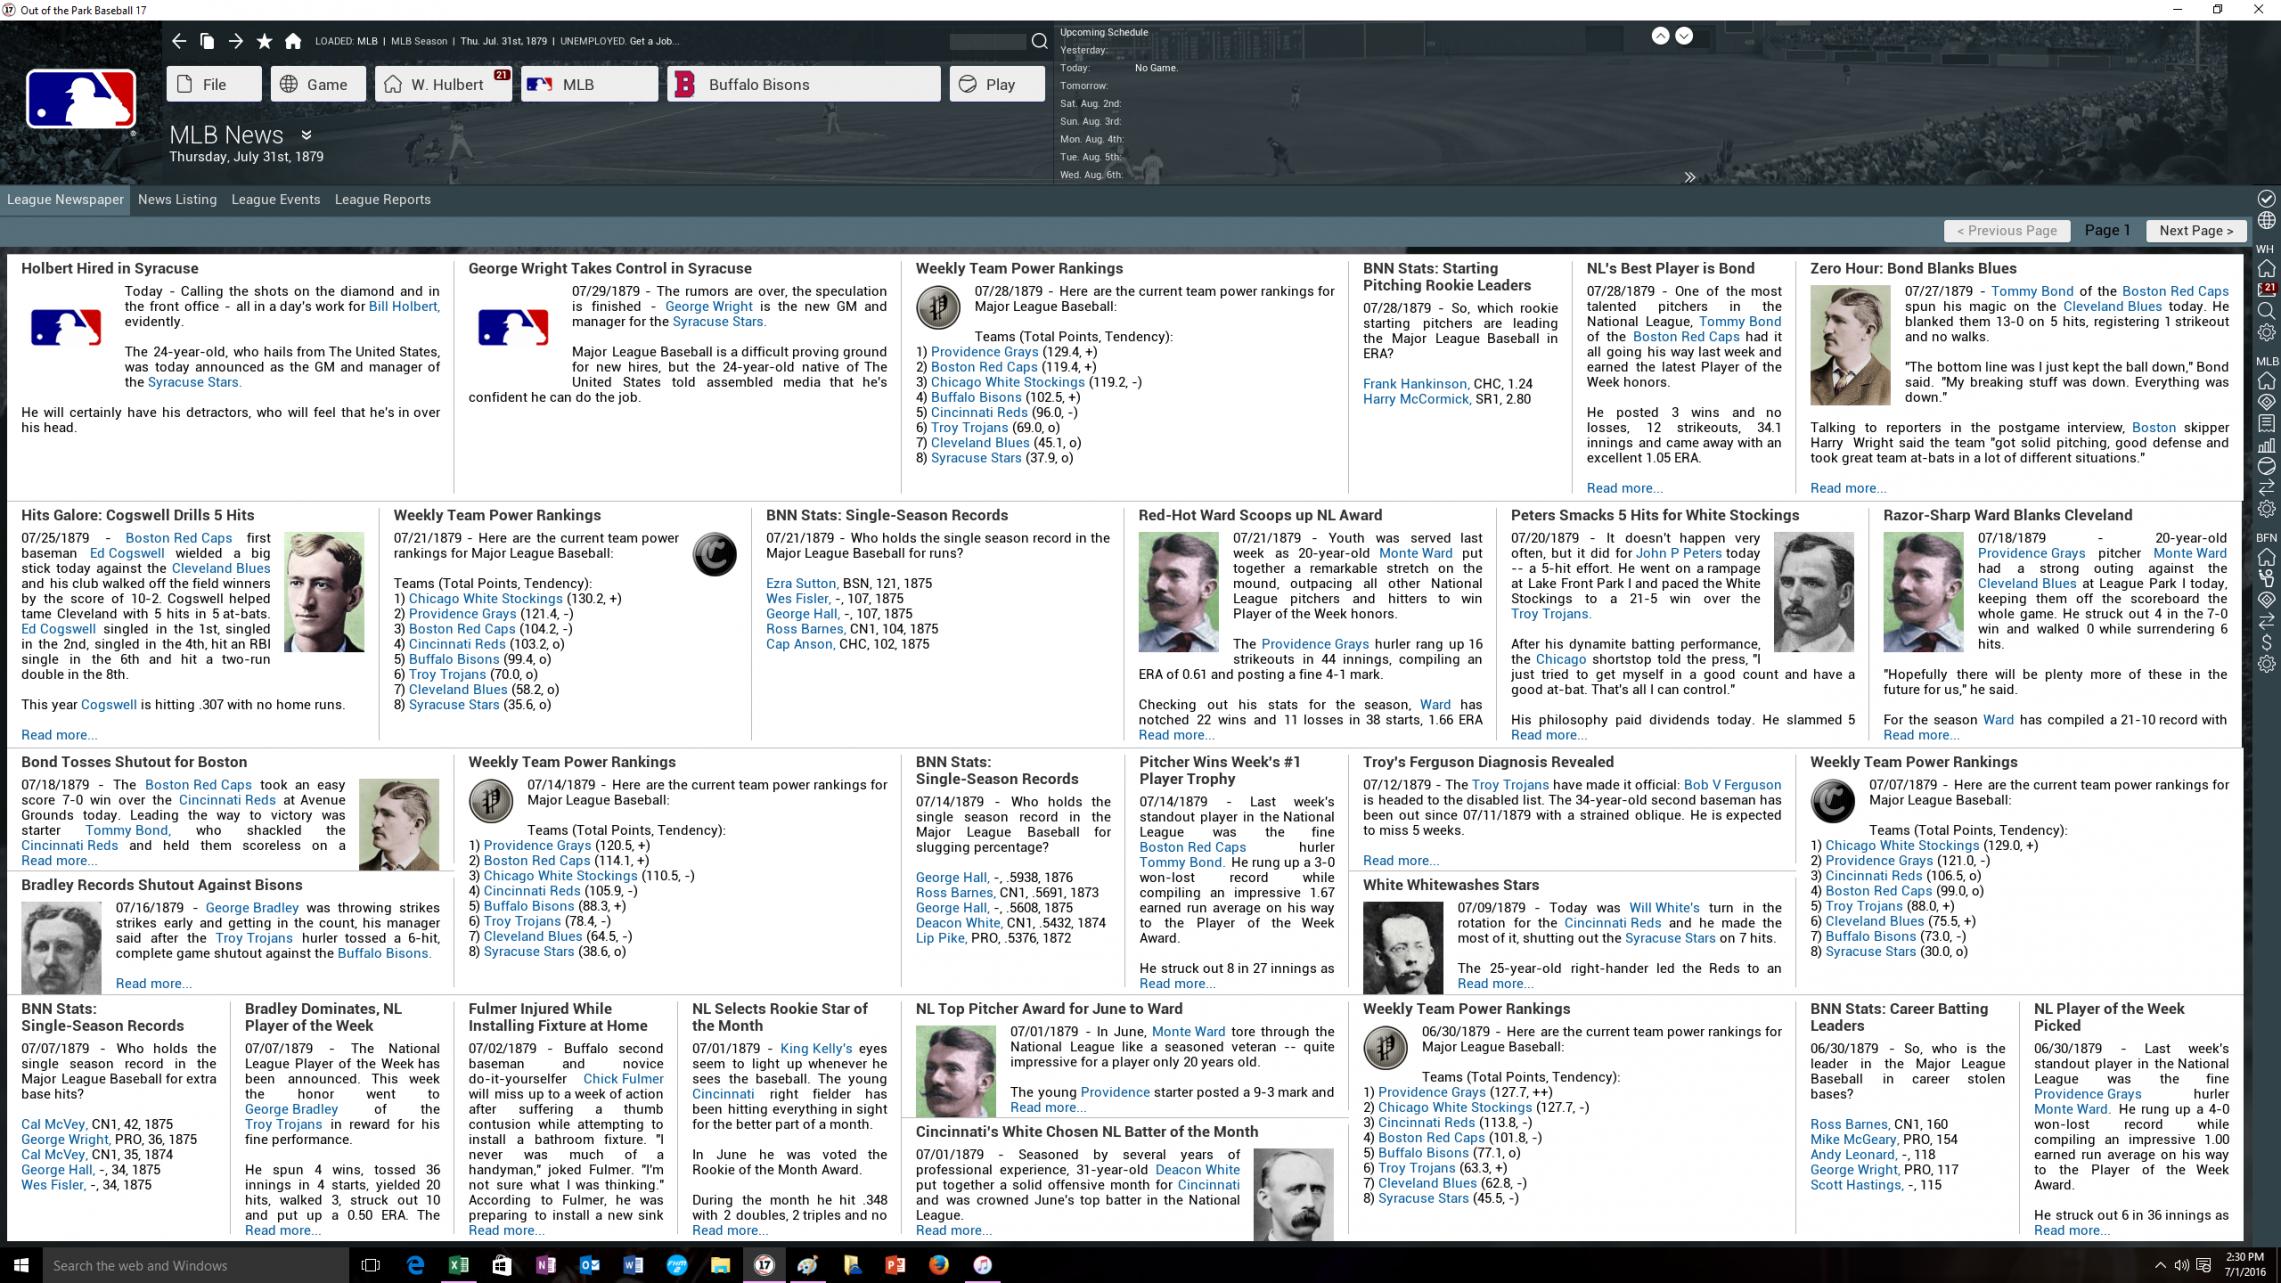Open the File menu

[214, 84]
